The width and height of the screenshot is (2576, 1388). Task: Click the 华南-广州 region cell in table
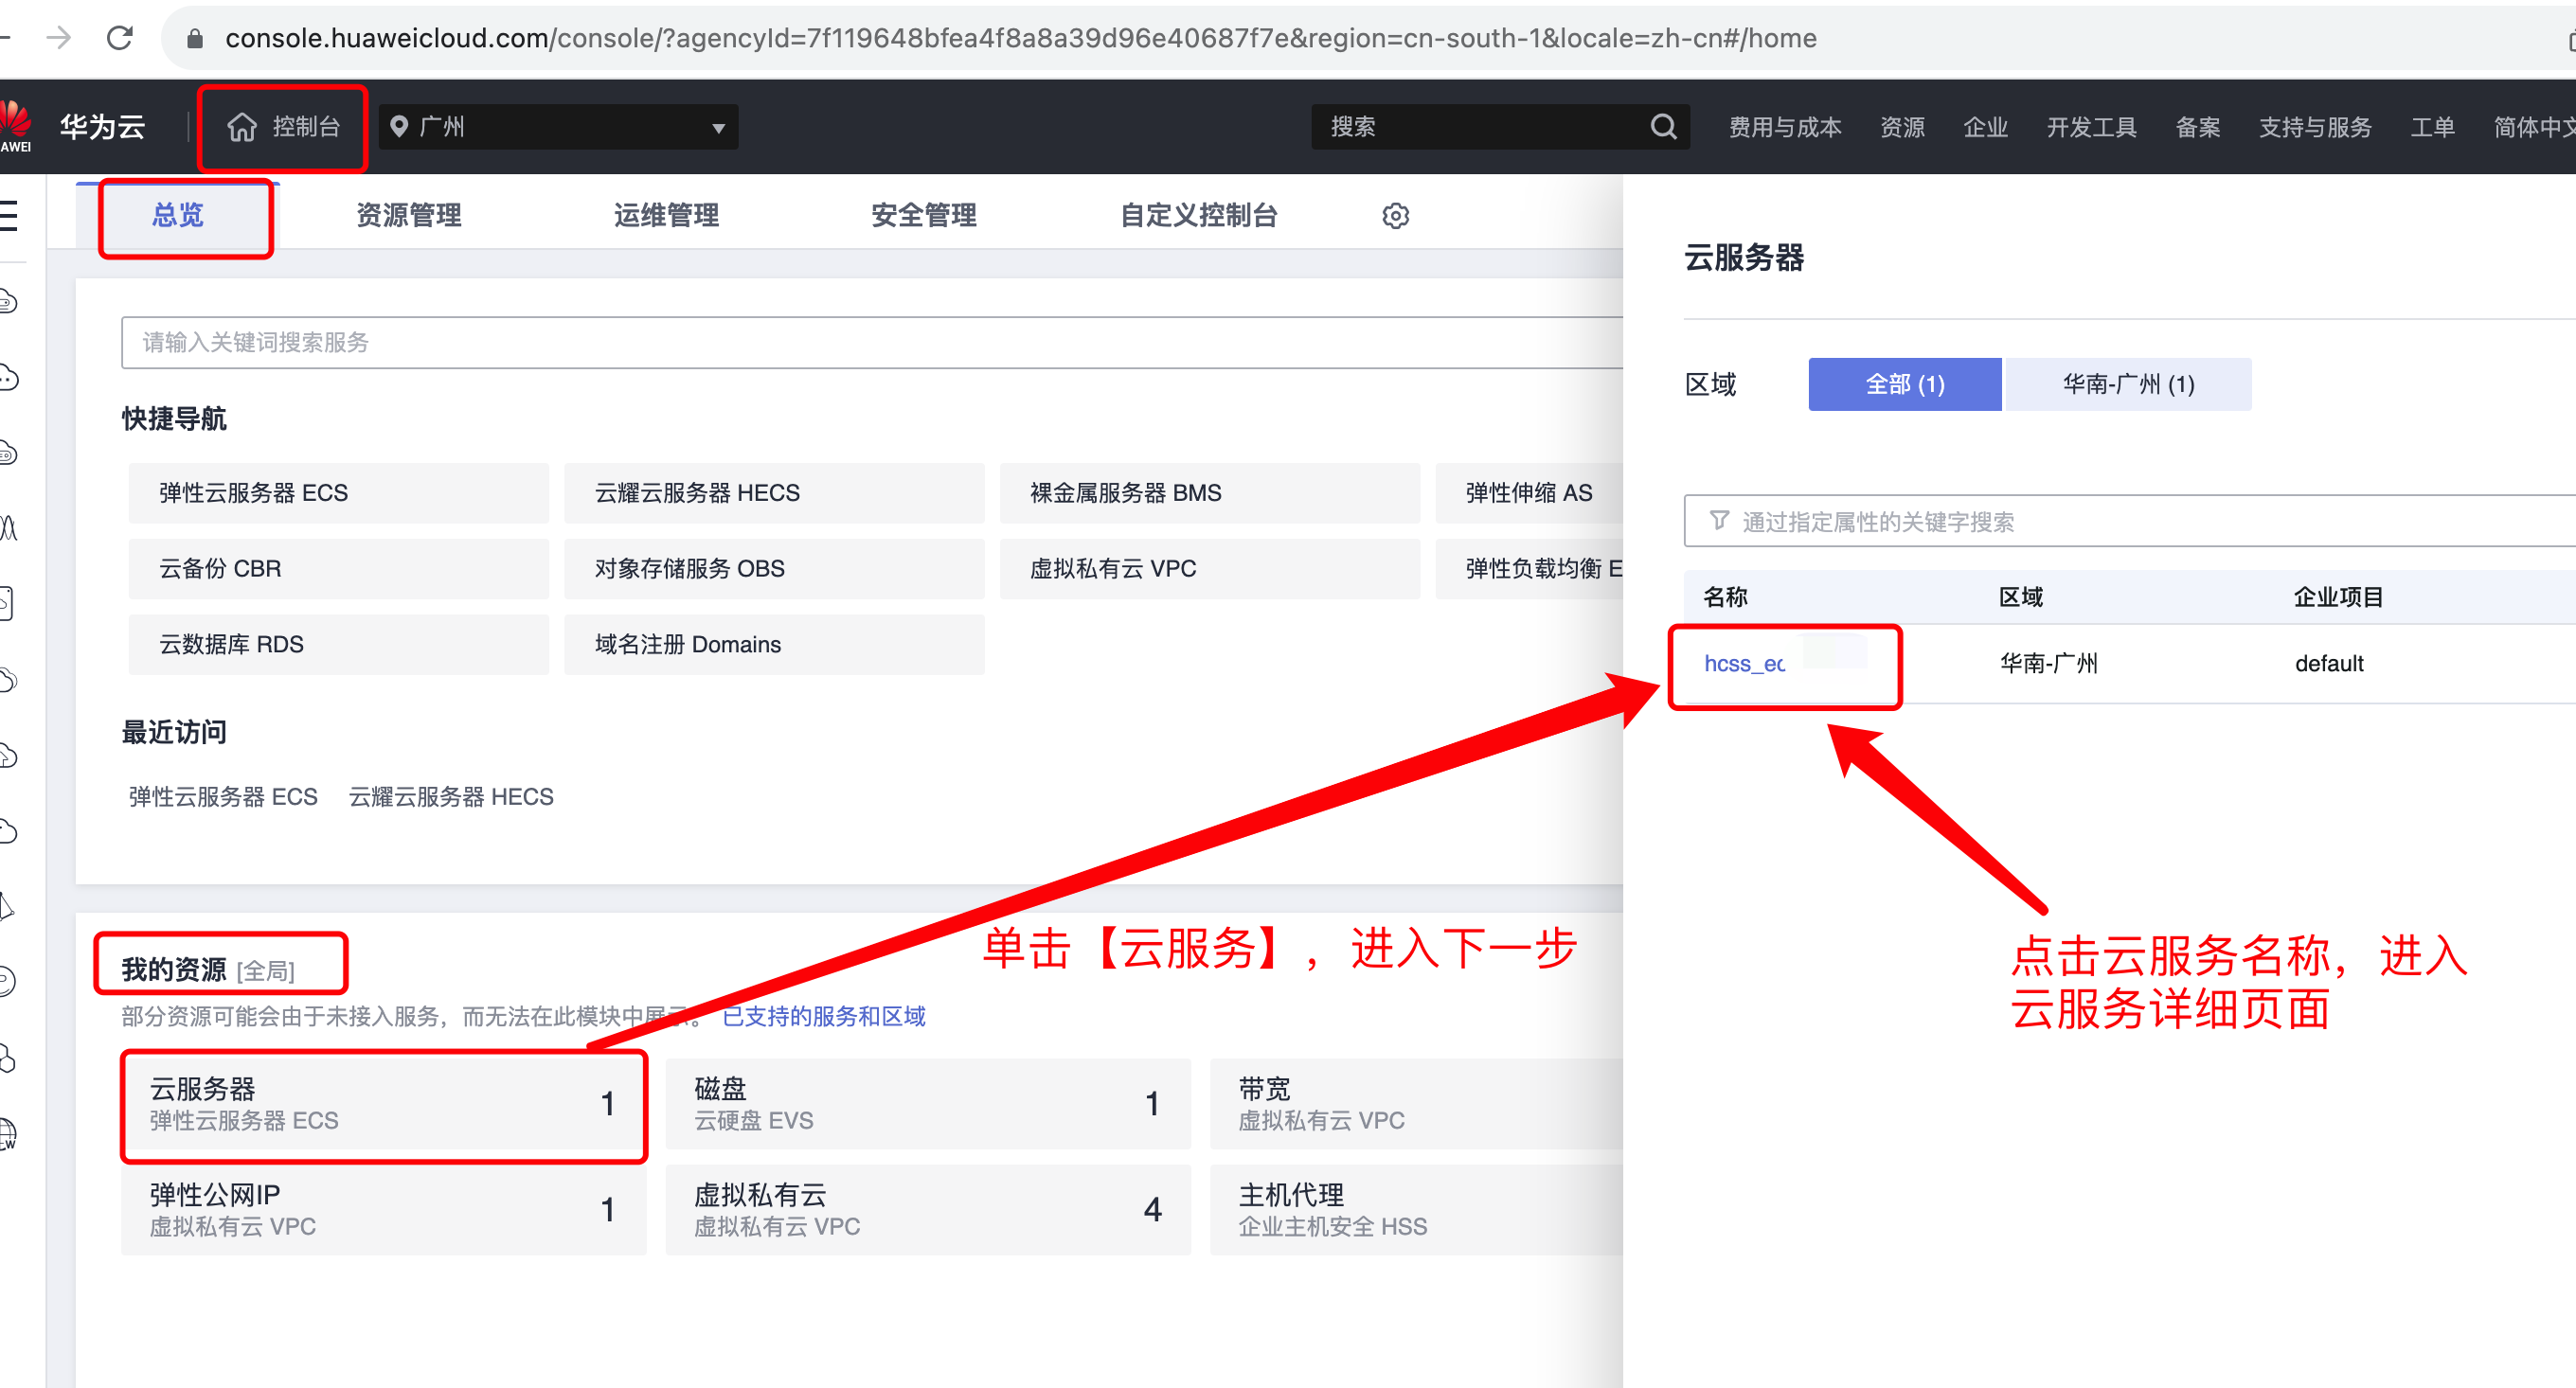[x=2048, y=663]
